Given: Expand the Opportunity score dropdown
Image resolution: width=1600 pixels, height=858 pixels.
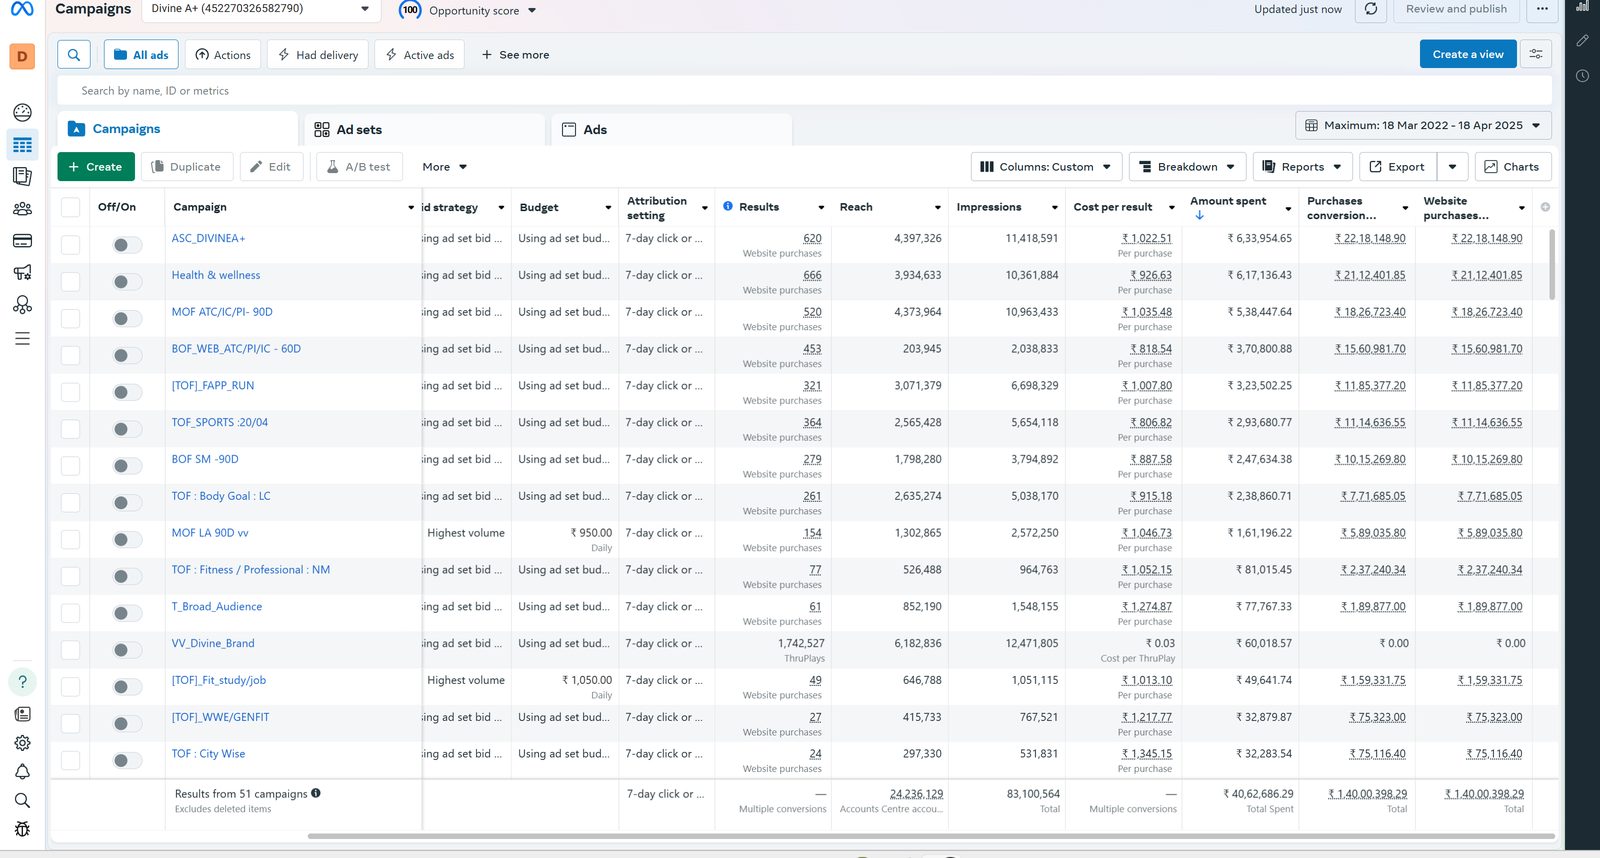Looking at the screenshot, I should tap(531, 11).
